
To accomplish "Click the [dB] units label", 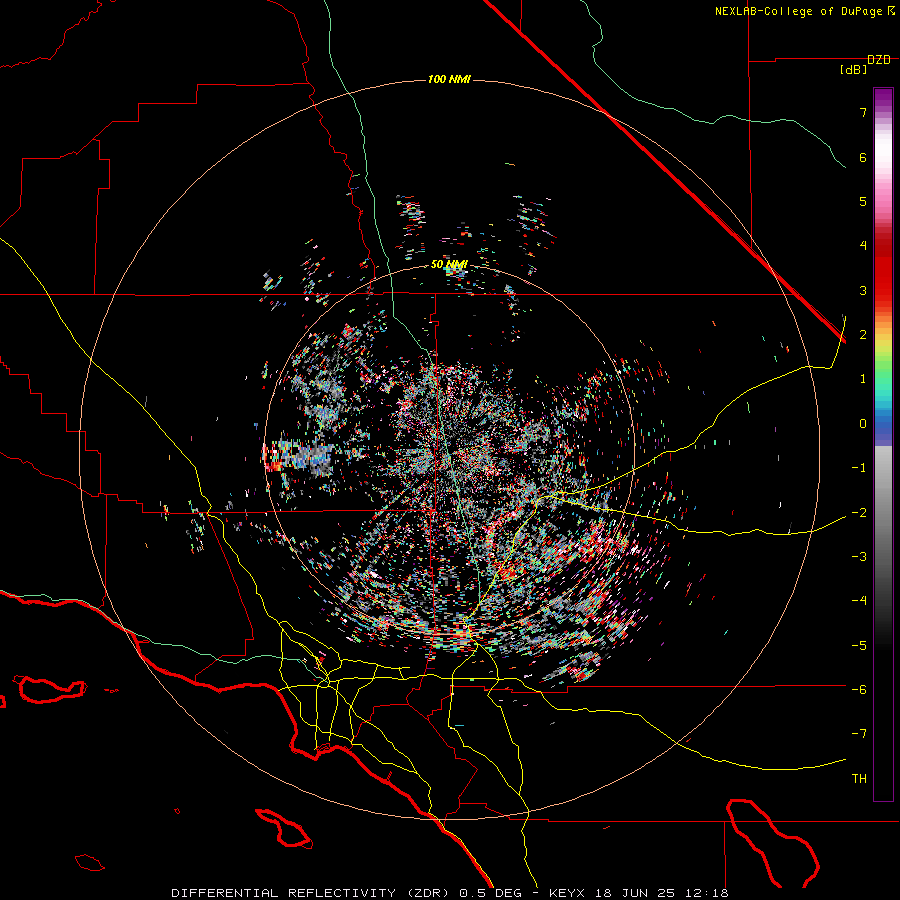I will (854, 70).
